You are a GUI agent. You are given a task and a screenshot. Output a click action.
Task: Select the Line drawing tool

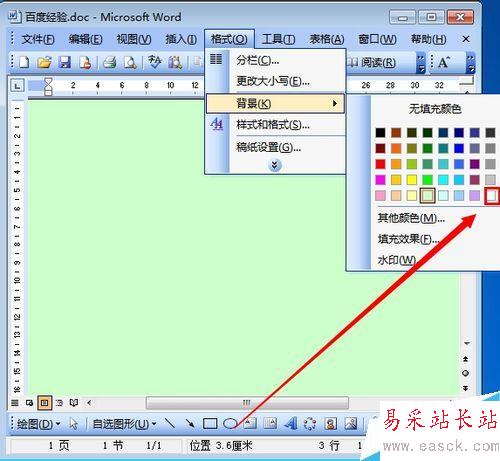(x=170, y=423)
